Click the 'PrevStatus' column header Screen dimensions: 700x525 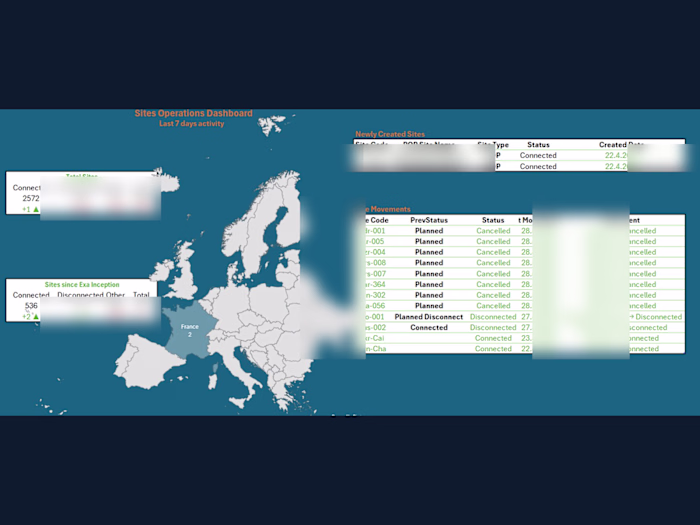coord(429,220)
